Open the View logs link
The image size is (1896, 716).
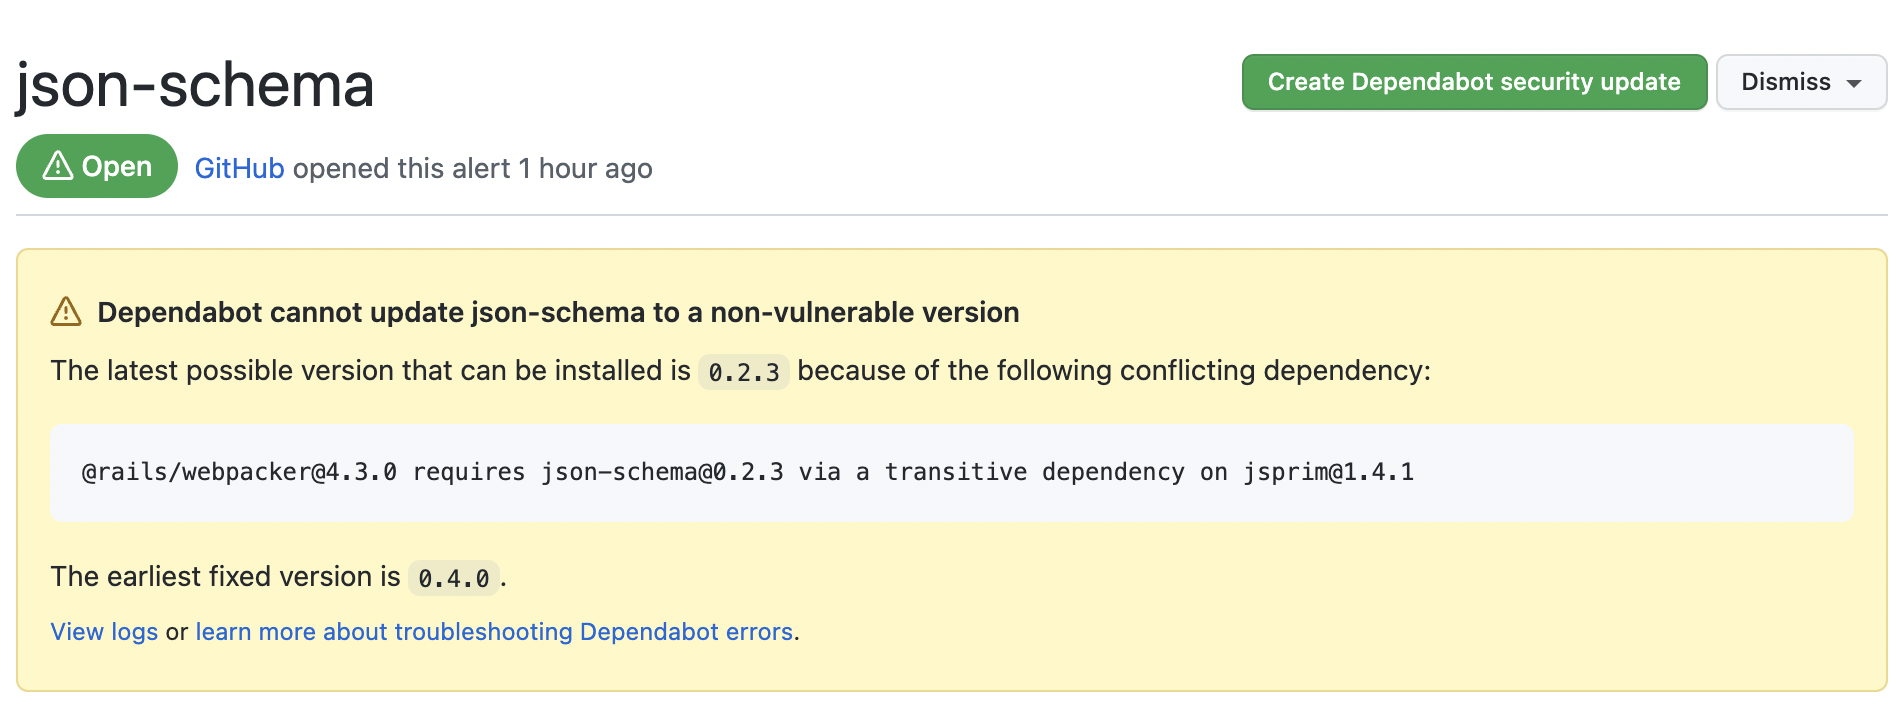click(104, 632)
